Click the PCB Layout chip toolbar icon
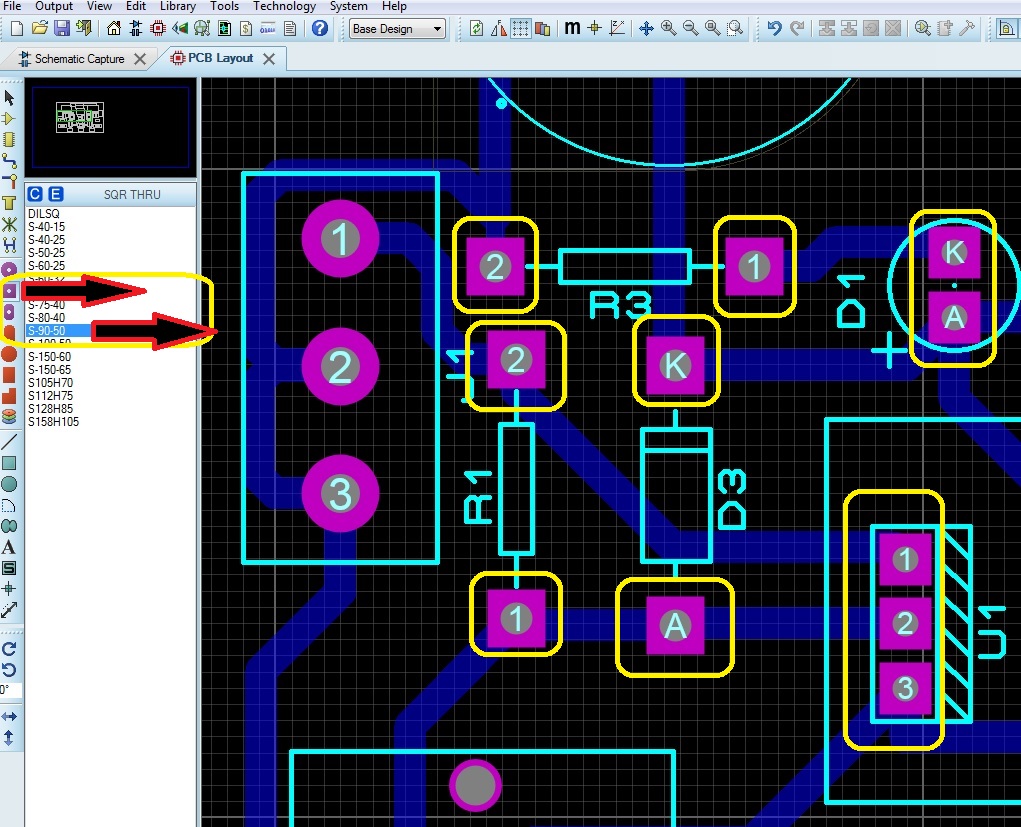Image resolution: width=1021 pixels, height=827 pixels. pyautogui.click(x=158, y=28)
